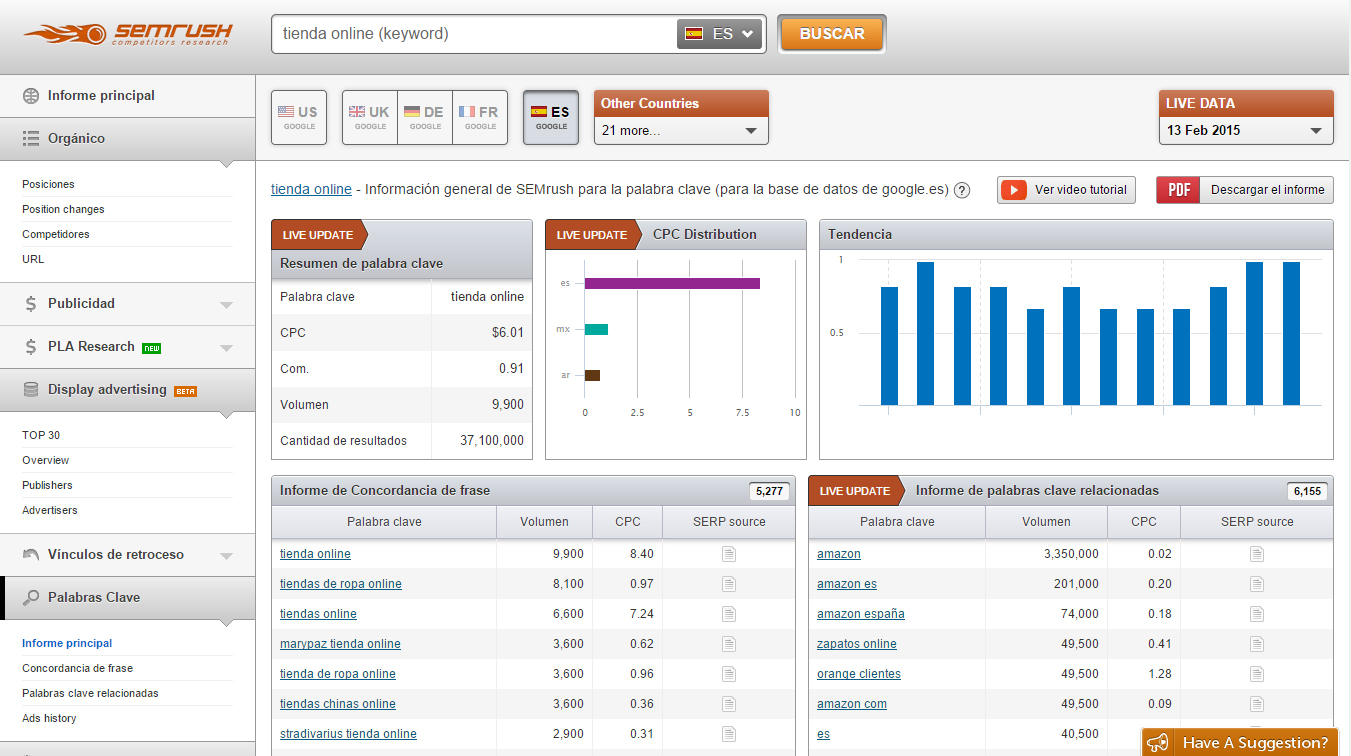Open the Live Data date dropdown
The height and width of the screenshot is (756, 1351).
1246,130
